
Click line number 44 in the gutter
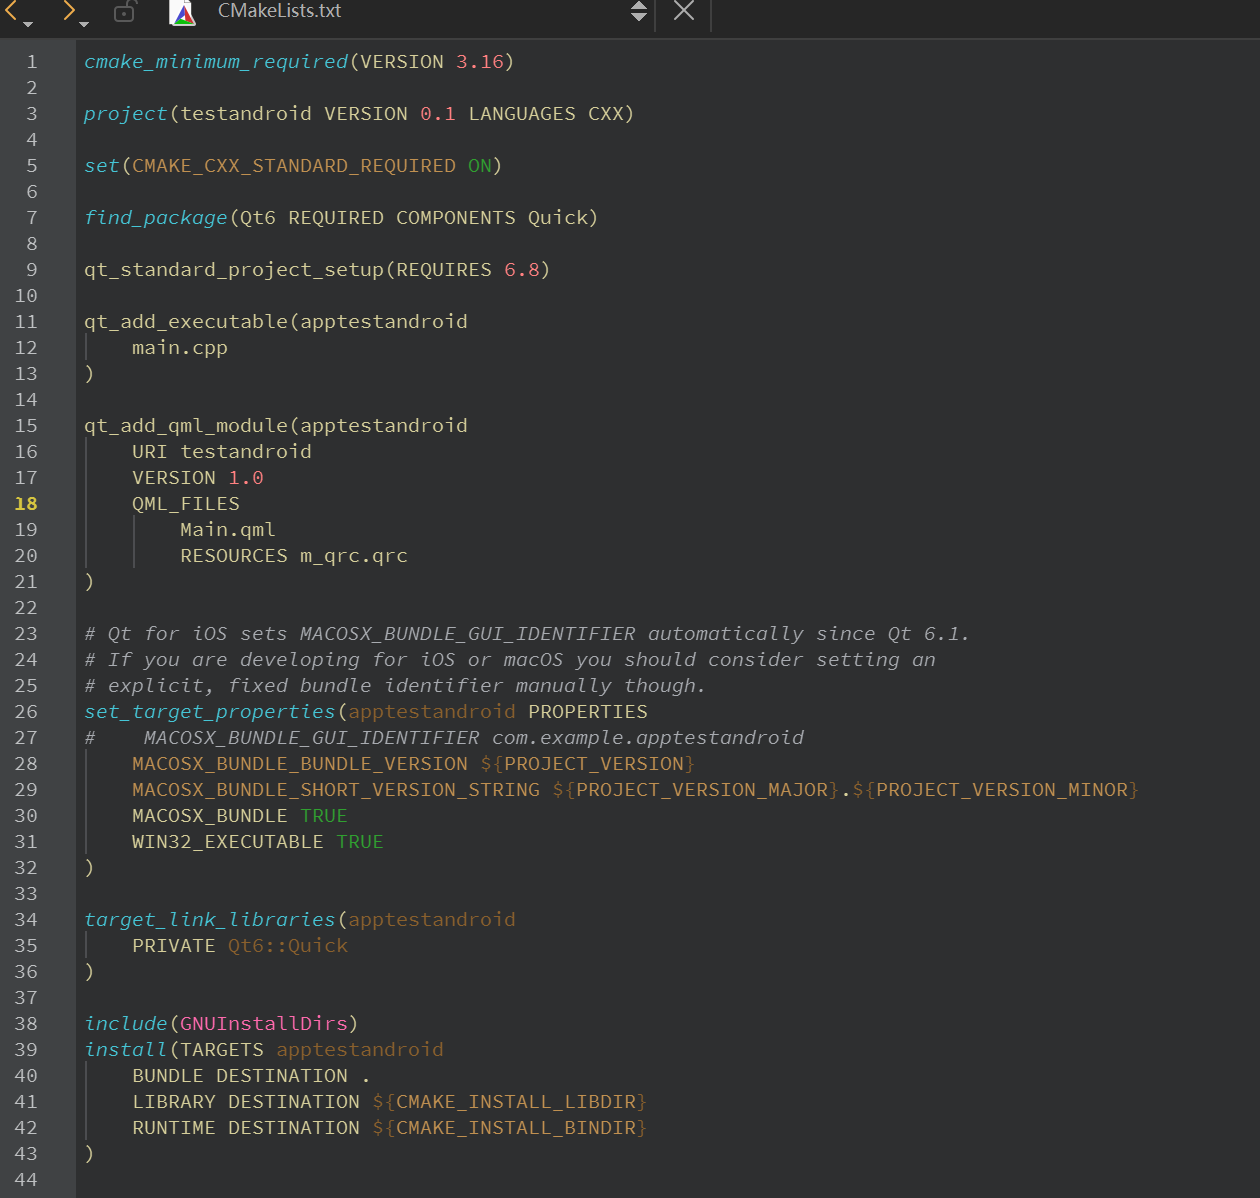click(x=26, y=1180)
